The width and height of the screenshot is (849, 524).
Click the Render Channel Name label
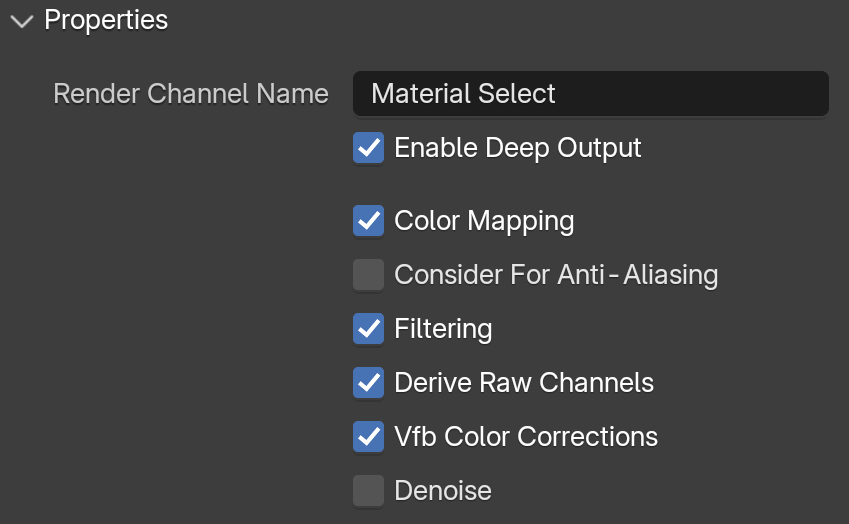(x=191, y=93)
